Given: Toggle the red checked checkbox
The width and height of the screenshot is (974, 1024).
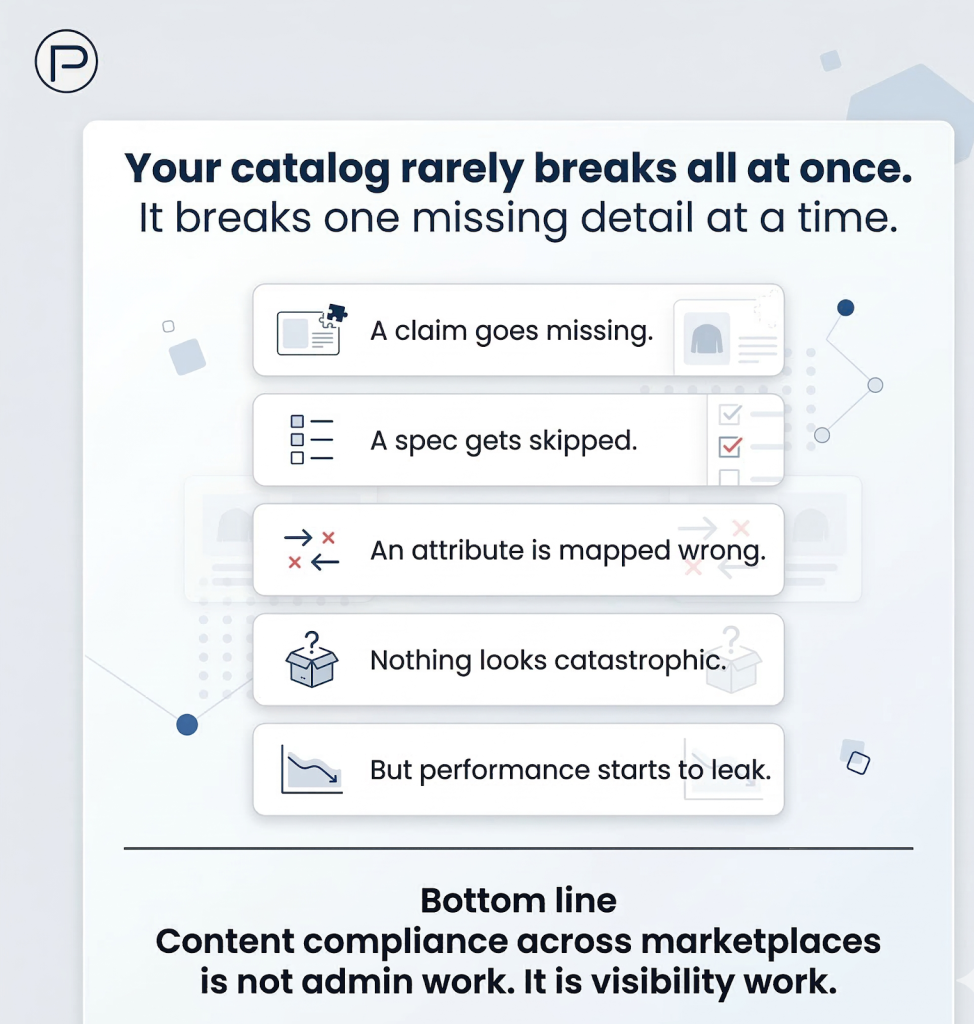Looking at the screenshot, I should tap(730, 445).
